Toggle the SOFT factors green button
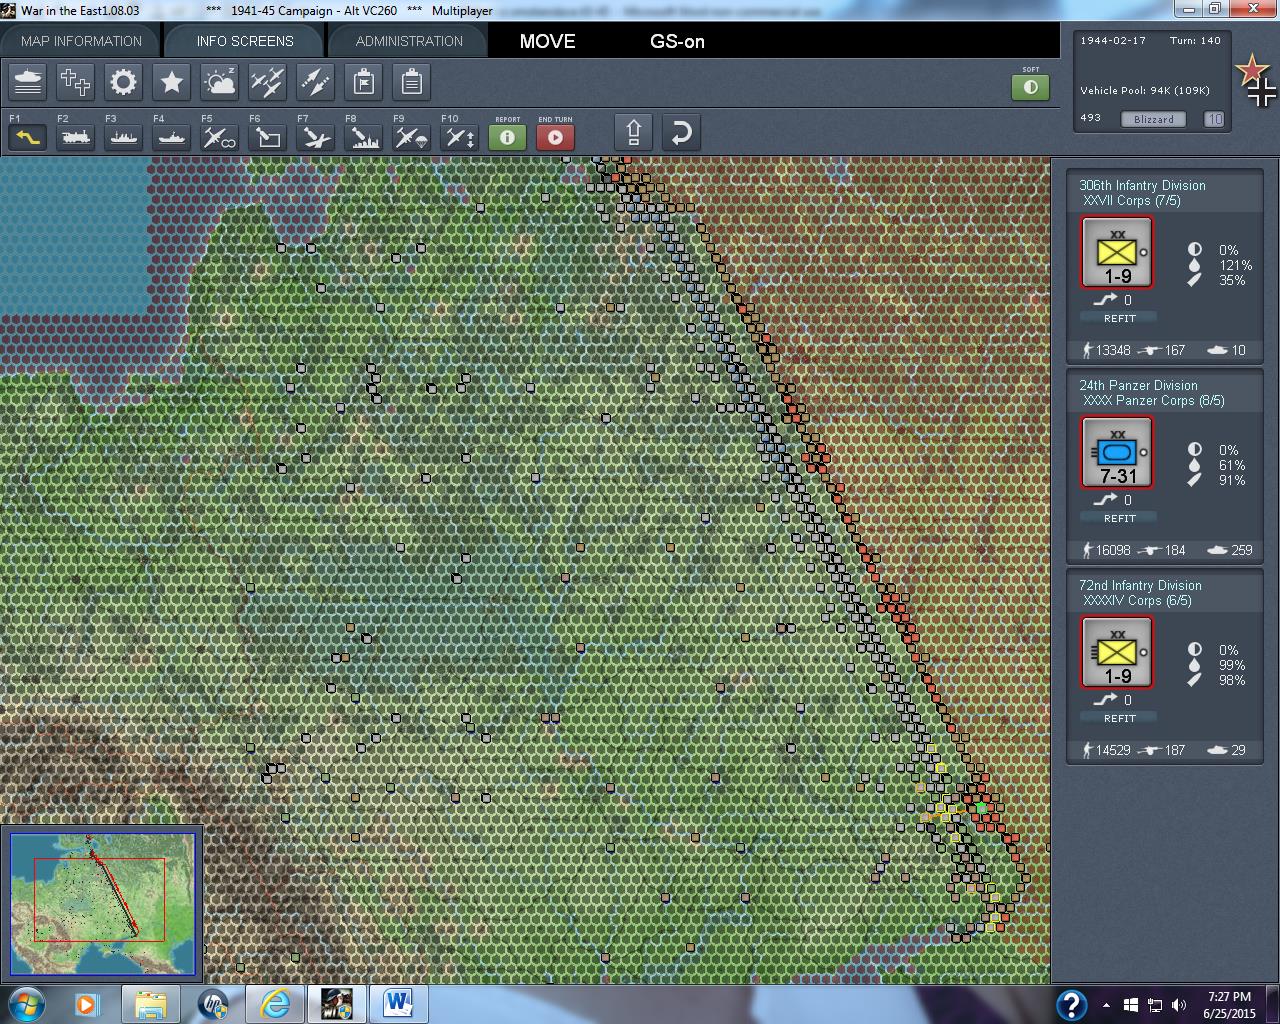 1030,87
